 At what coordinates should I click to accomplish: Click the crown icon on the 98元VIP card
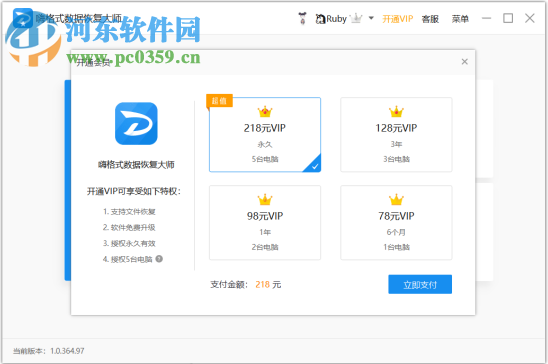(x=265, y=200)
